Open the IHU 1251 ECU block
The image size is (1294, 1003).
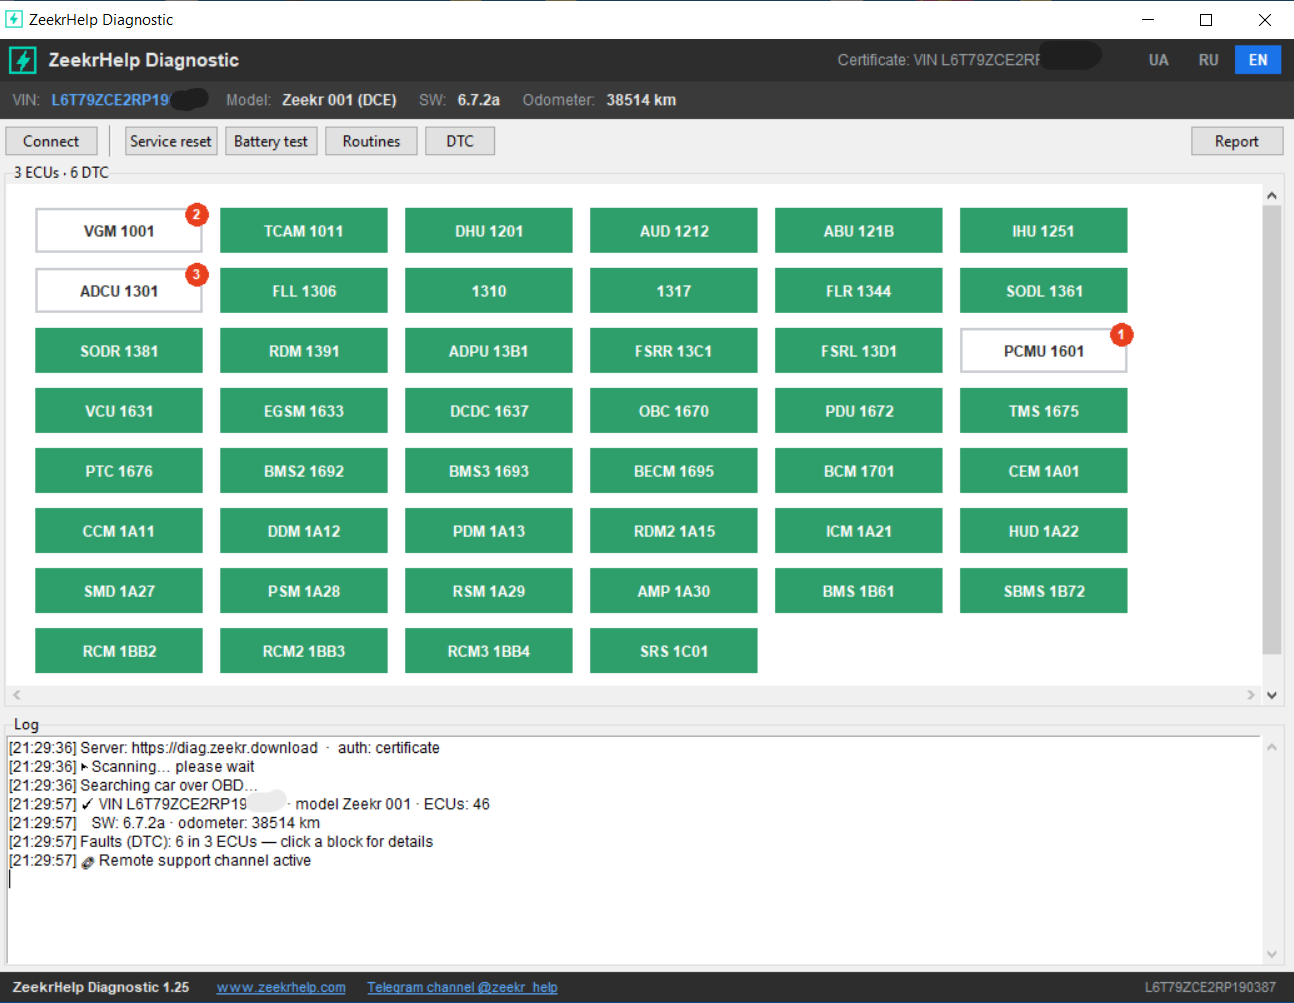1044,231
